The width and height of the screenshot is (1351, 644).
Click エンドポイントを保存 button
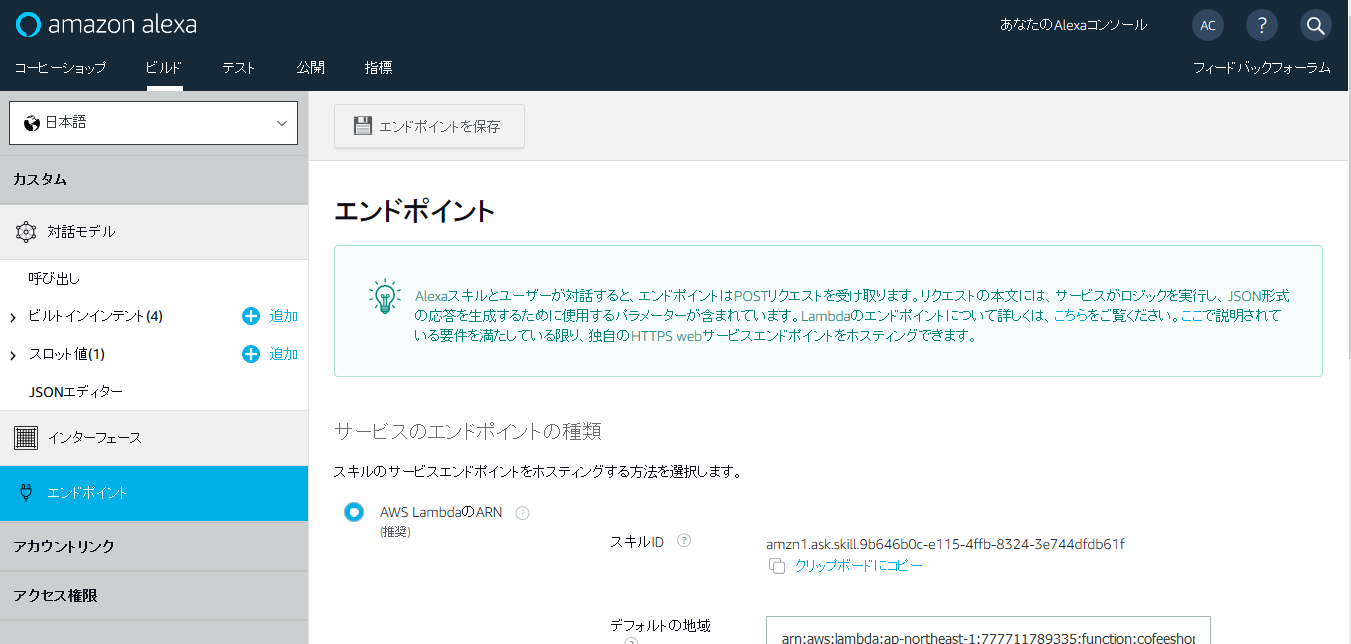click(x=429, y=126)
